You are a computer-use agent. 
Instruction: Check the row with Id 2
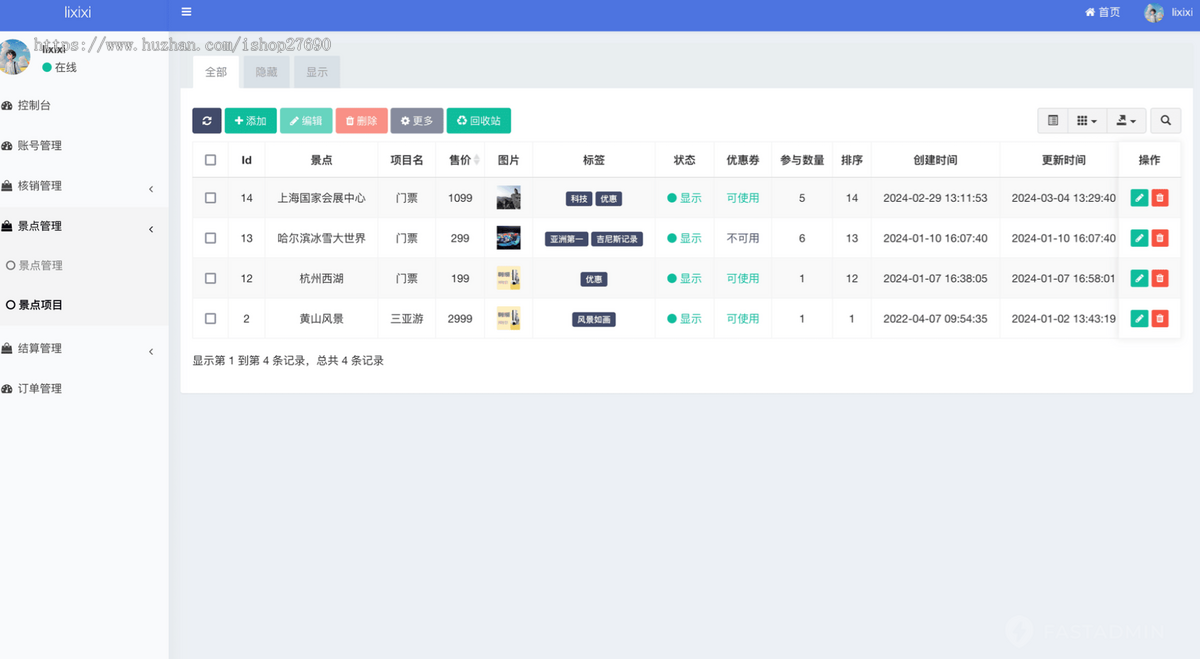pyautogui.click(x=210, y=318)
